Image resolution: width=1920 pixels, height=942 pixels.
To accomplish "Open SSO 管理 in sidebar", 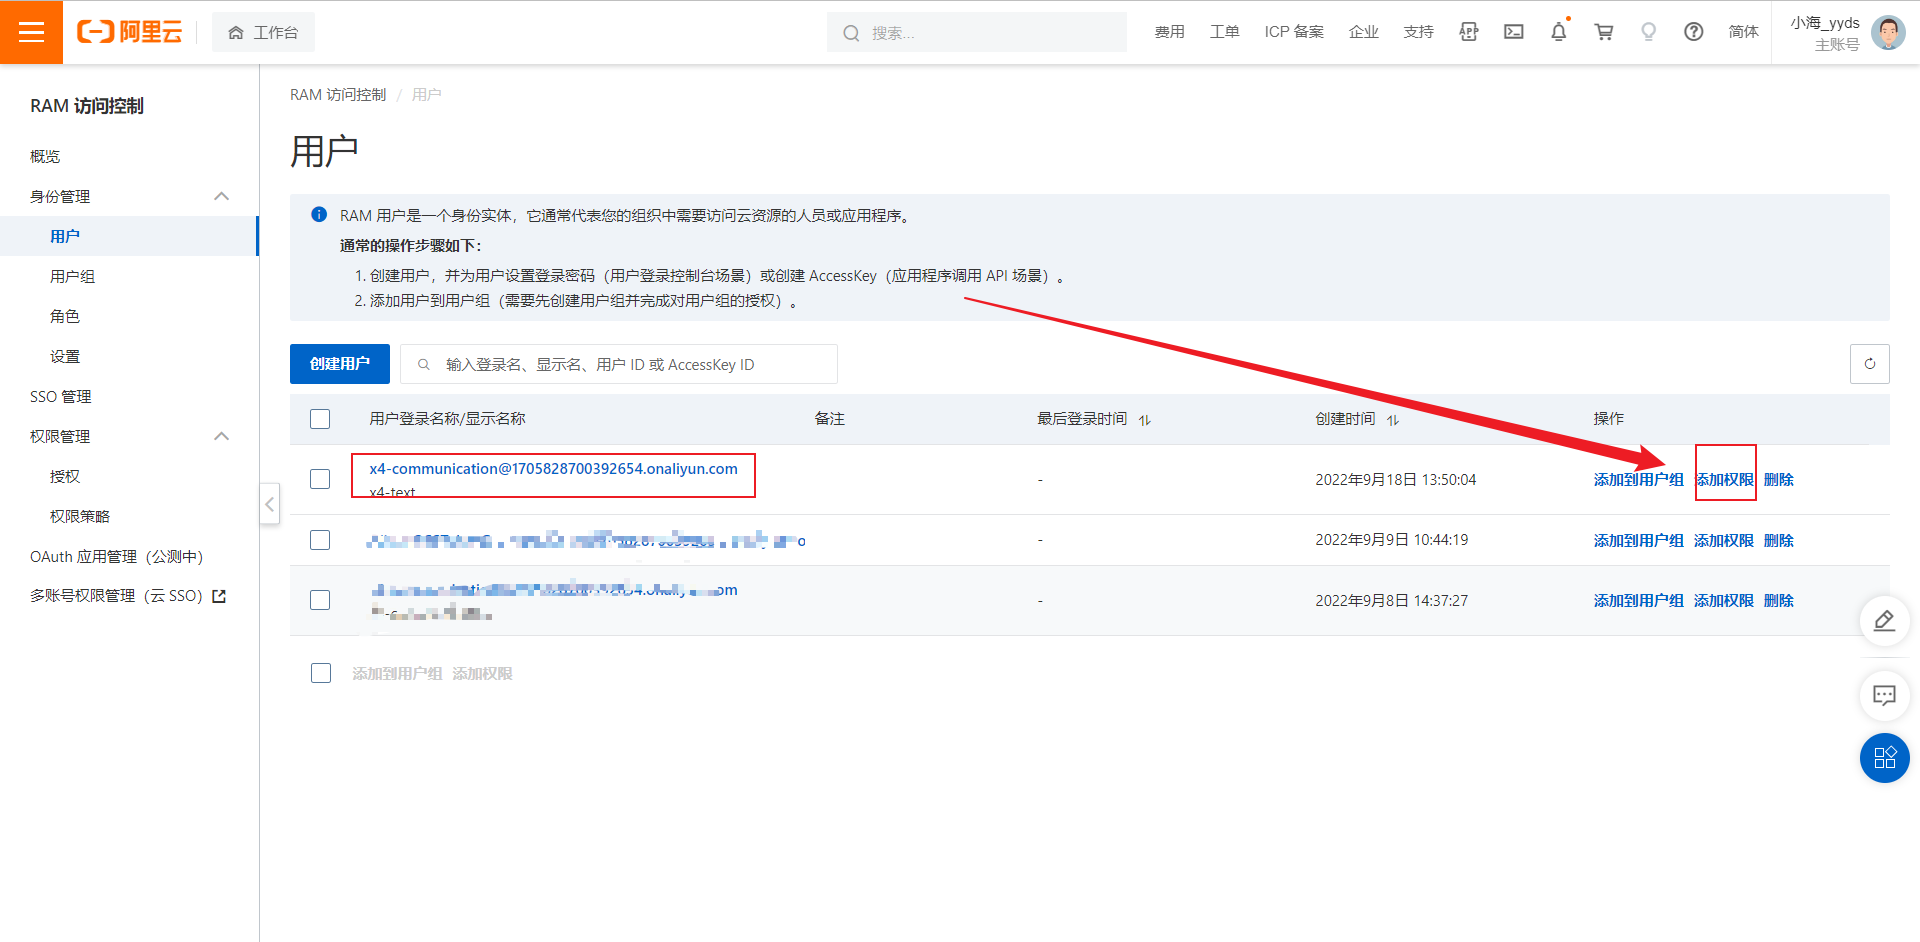I will point(60,396).
